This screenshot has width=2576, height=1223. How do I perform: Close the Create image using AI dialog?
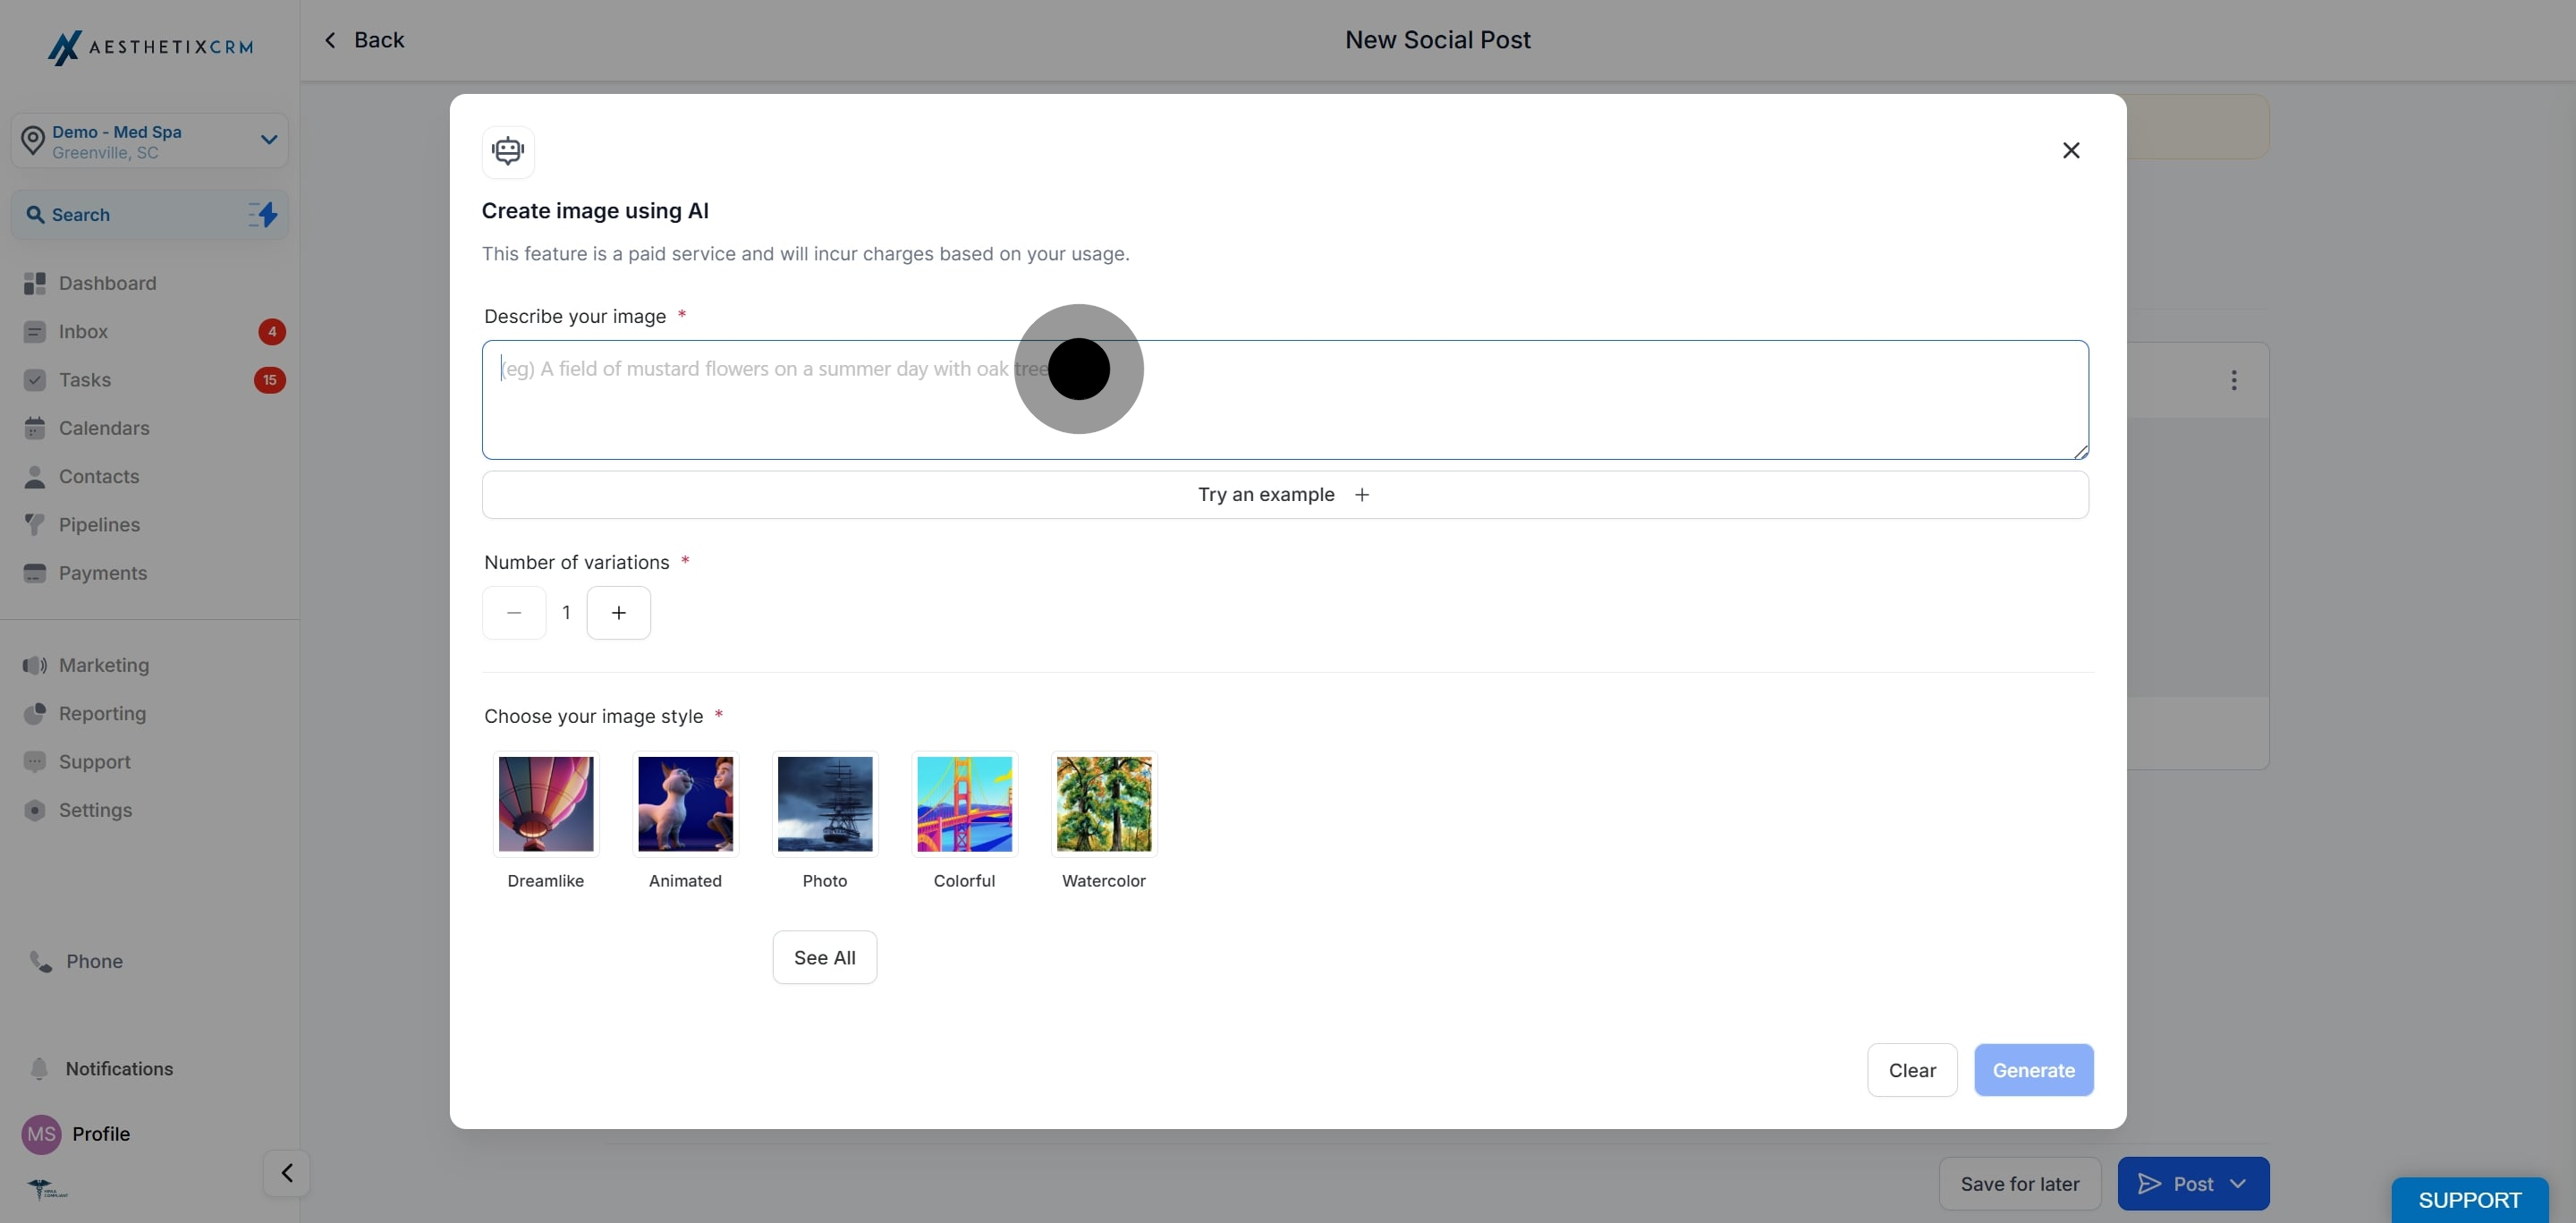pos(2071,150)
